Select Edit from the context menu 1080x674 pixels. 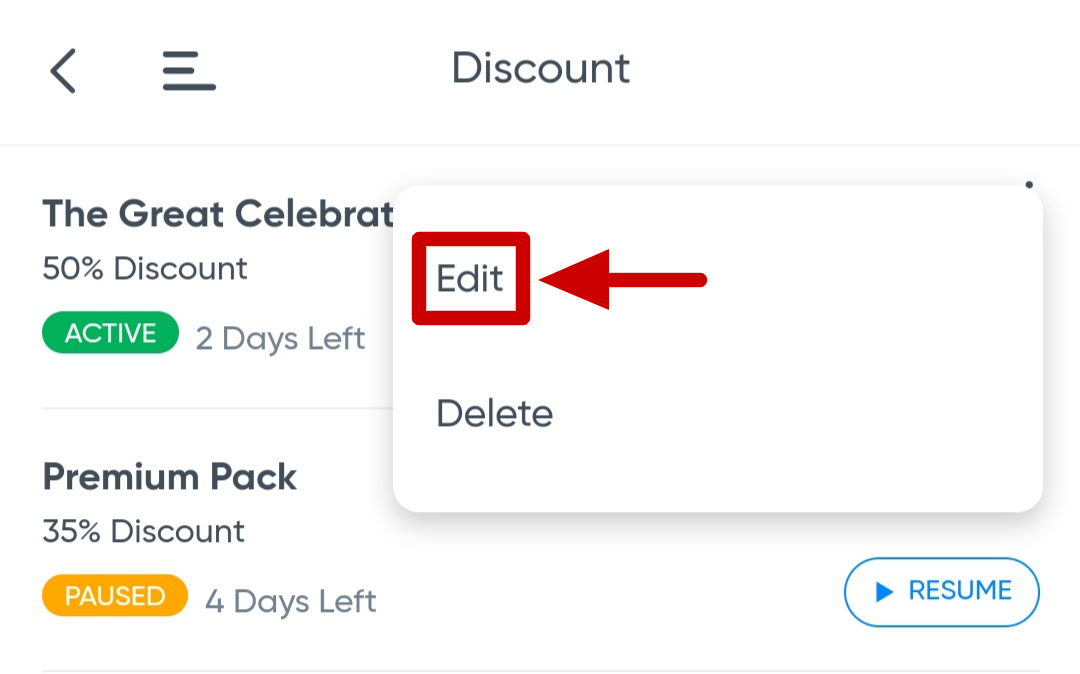(x=469, y=279)
